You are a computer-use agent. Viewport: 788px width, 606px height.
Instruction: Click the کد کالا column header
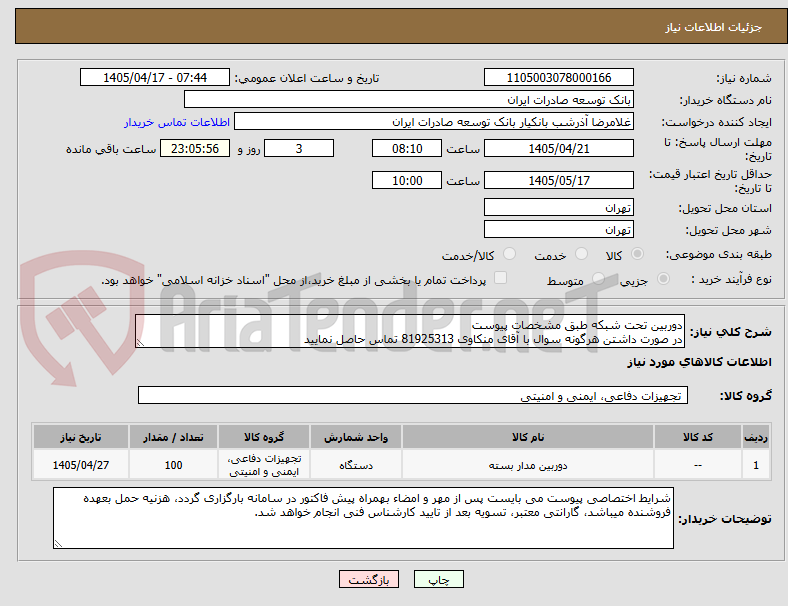(698, 437)
